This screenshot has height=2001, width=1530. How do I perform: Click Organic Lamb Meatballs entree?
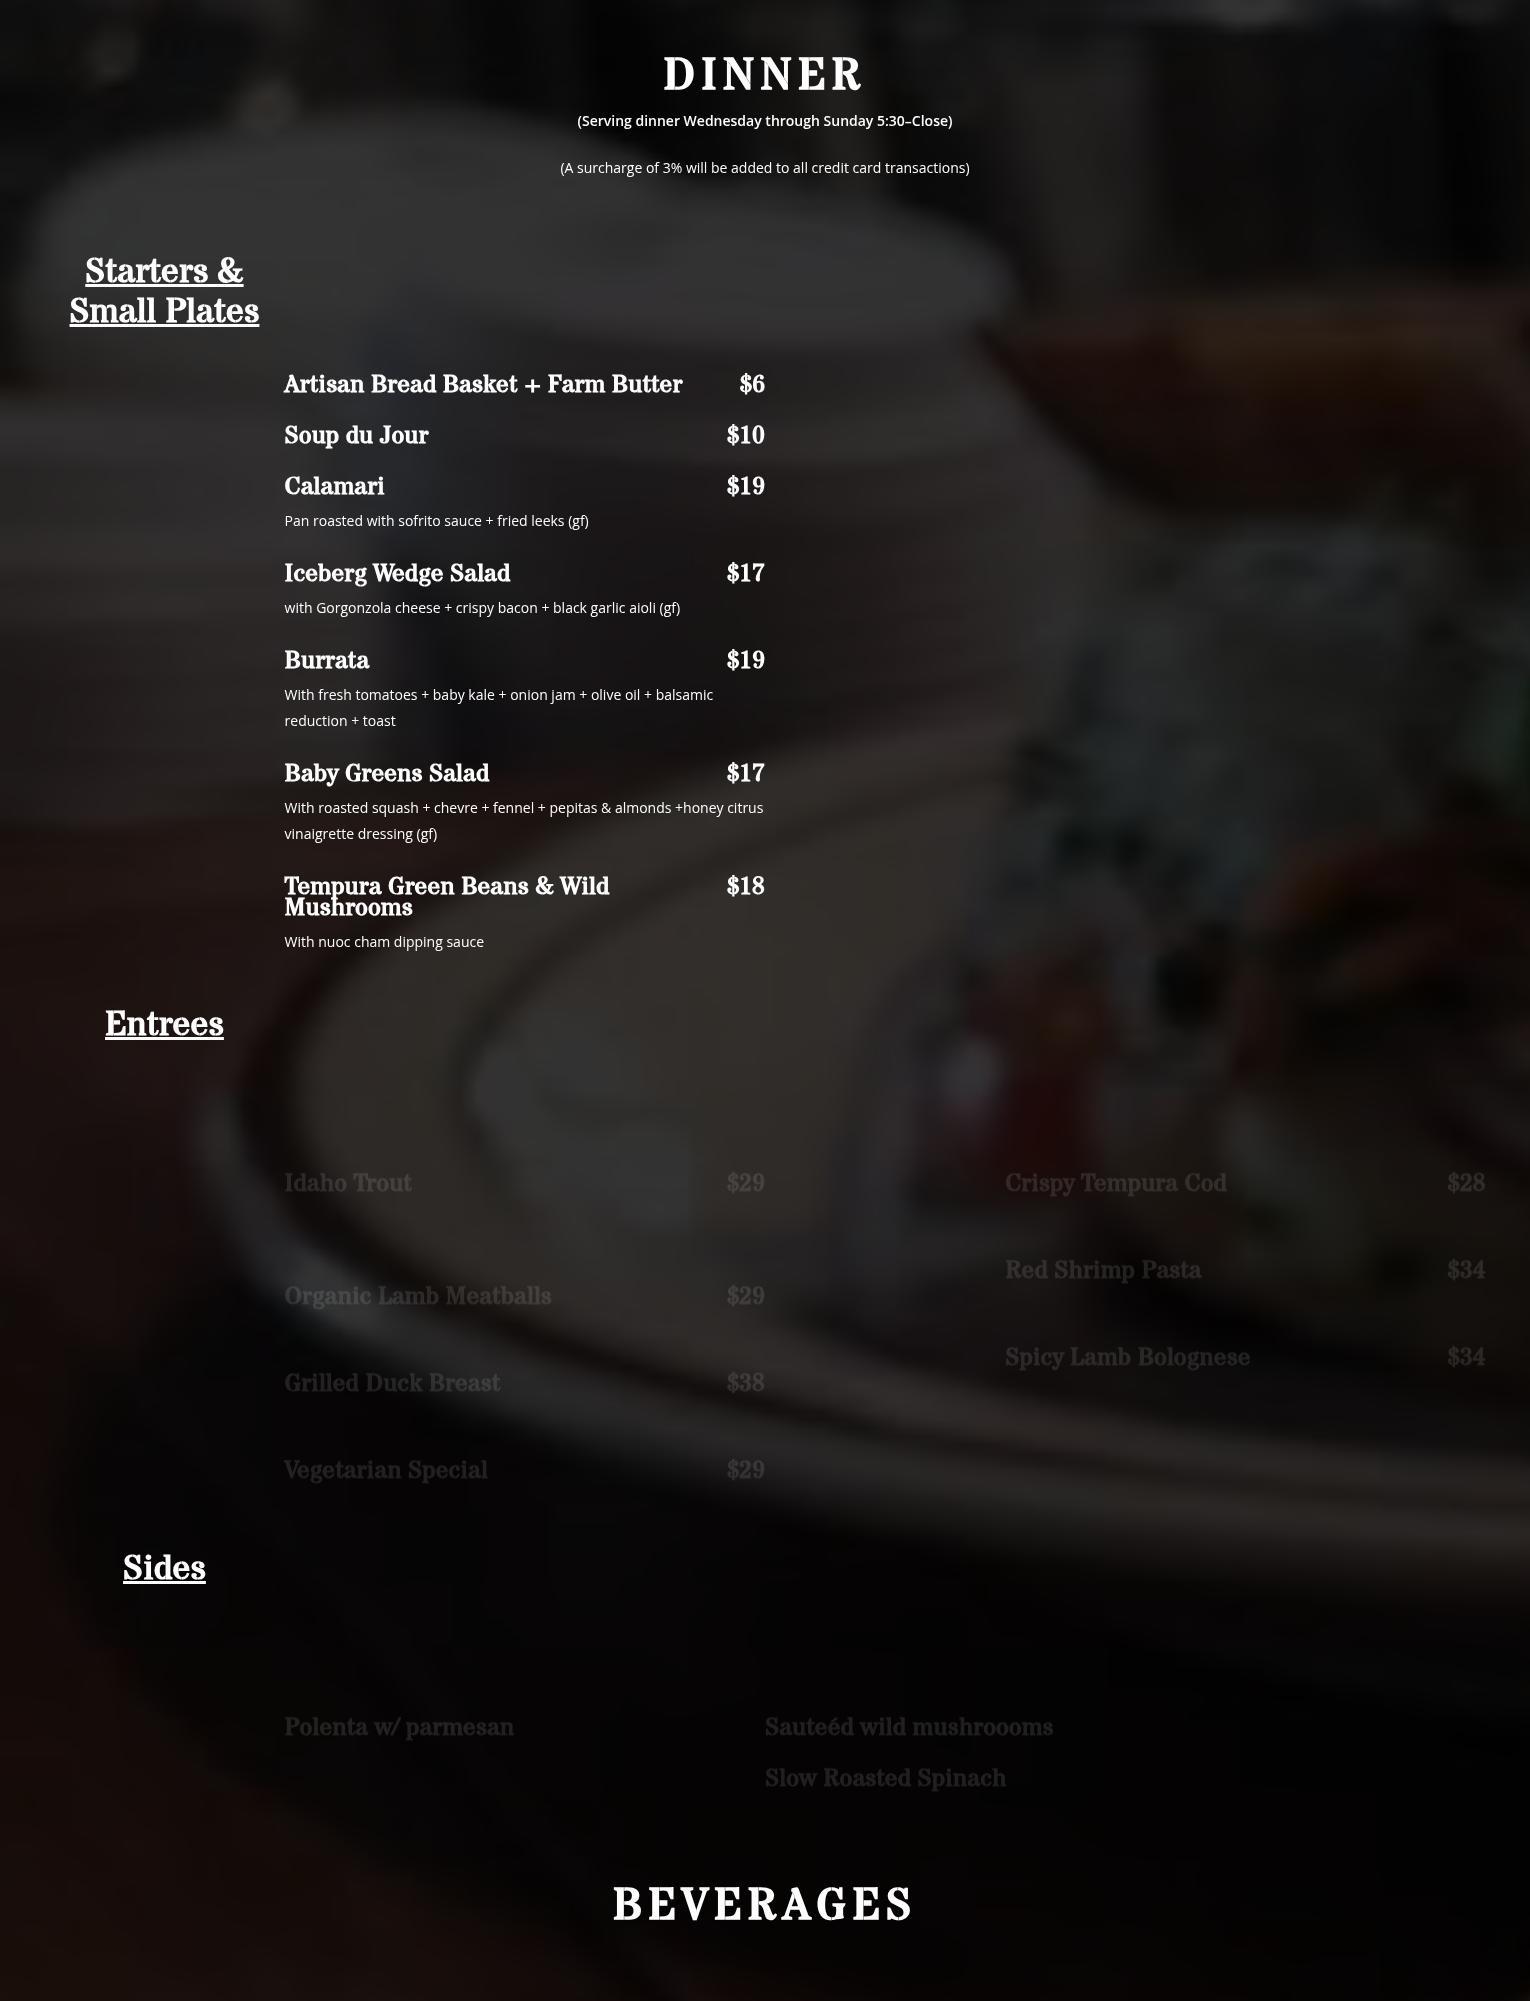[x=418, y=1296]
